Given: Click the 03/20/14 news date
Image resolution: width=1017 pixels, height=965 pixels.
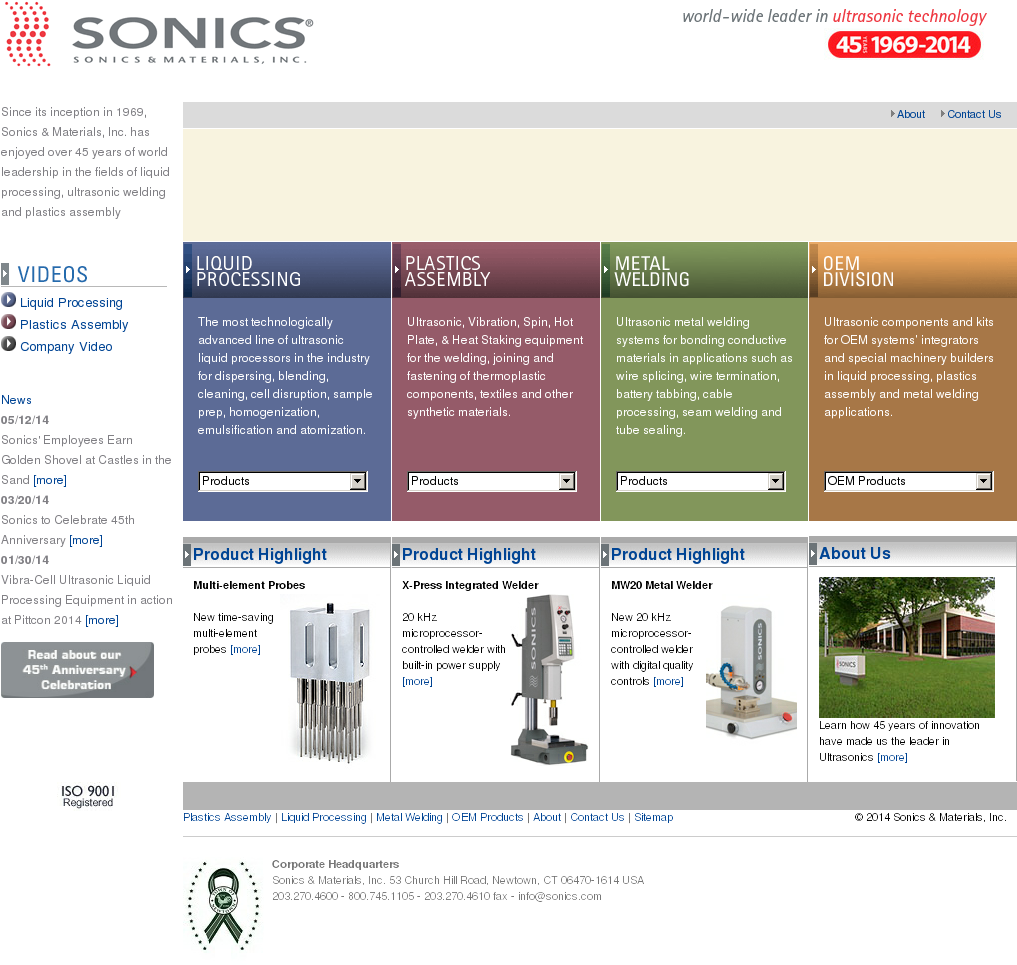Looking at the screenshot, I should 25,500.
